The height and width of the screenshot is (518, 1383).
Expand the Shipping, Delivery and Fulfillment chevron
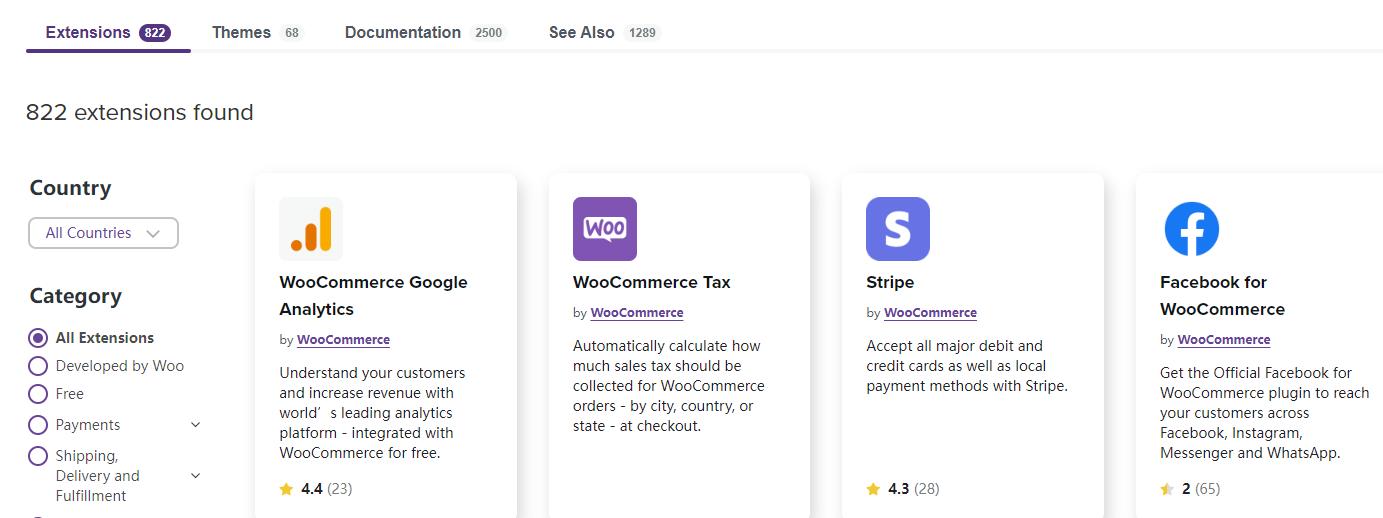point(195,476)
